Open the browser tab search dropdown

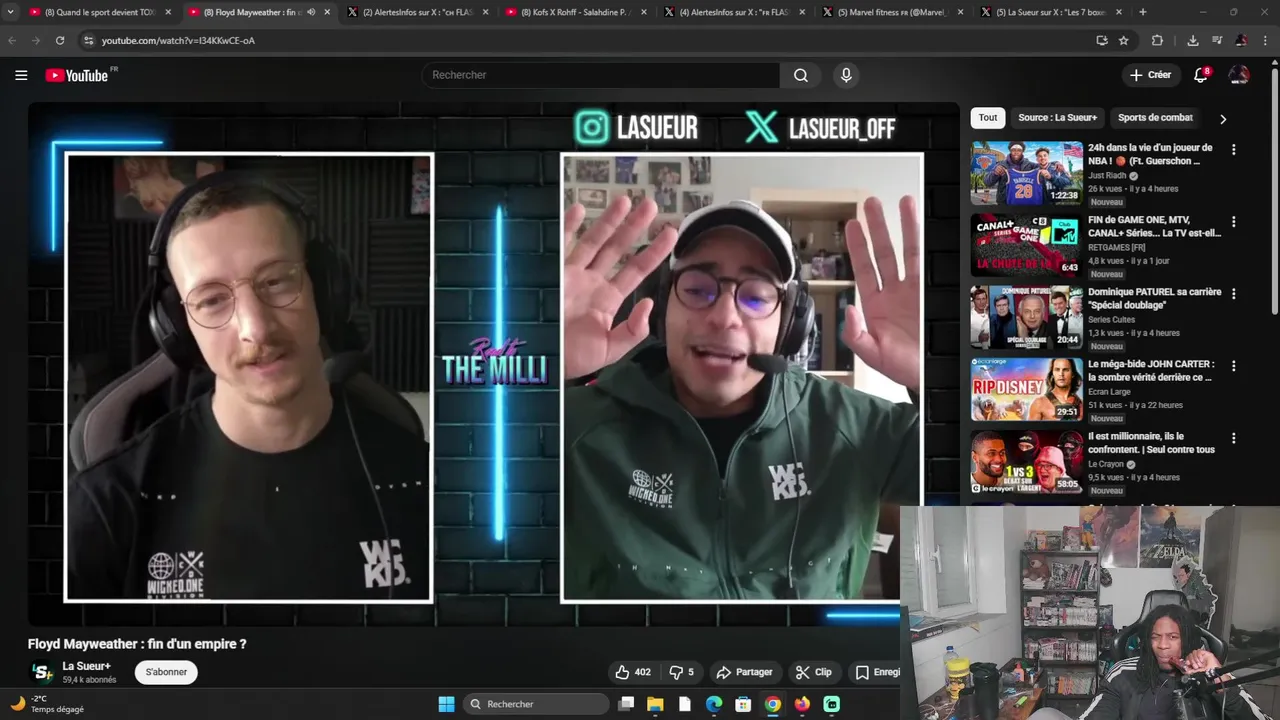click(10, 12)
